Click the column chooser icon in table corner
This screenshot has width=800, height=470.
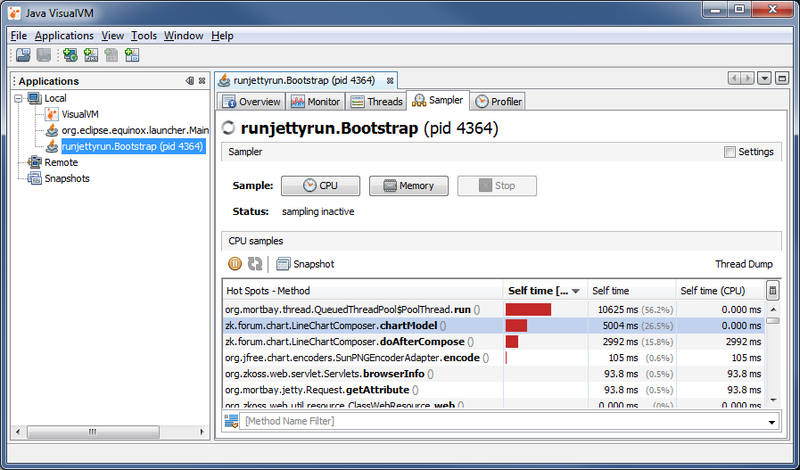click(x=772, y=290)
